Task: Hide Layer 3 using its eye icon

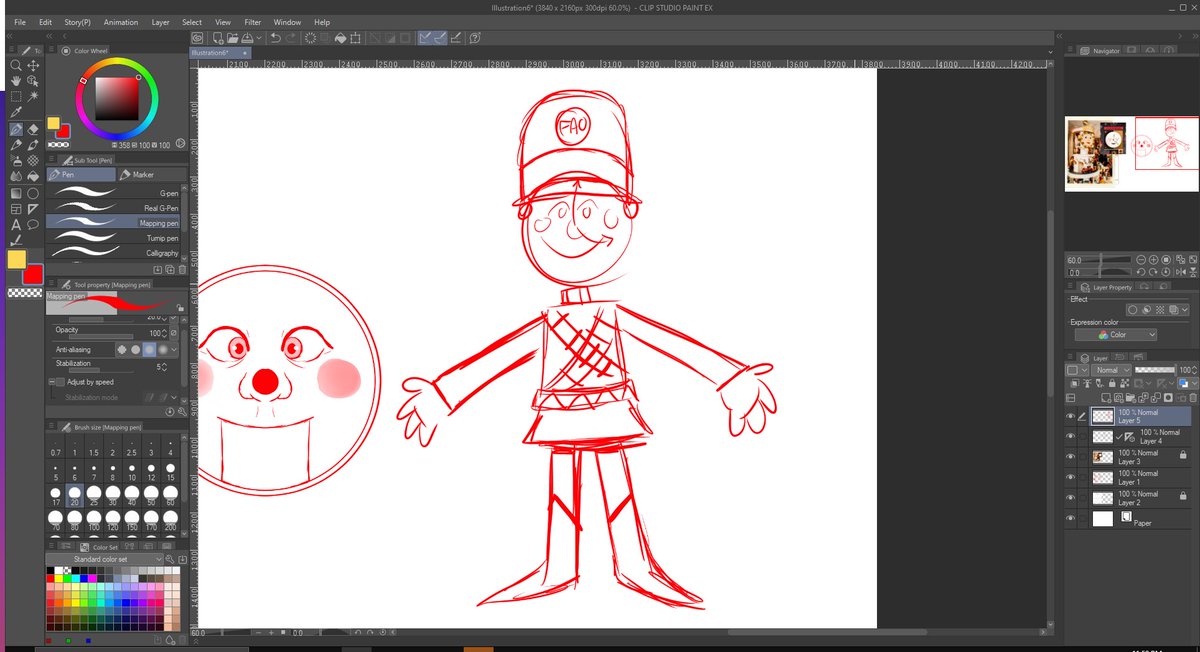Action: tap(1071, 457)
